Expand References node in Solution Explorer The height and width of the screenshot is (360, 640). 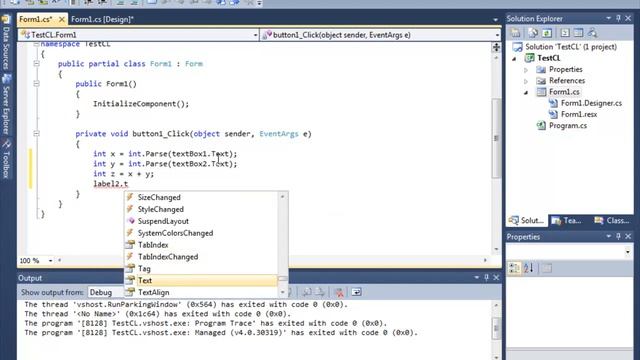[526, 81]
